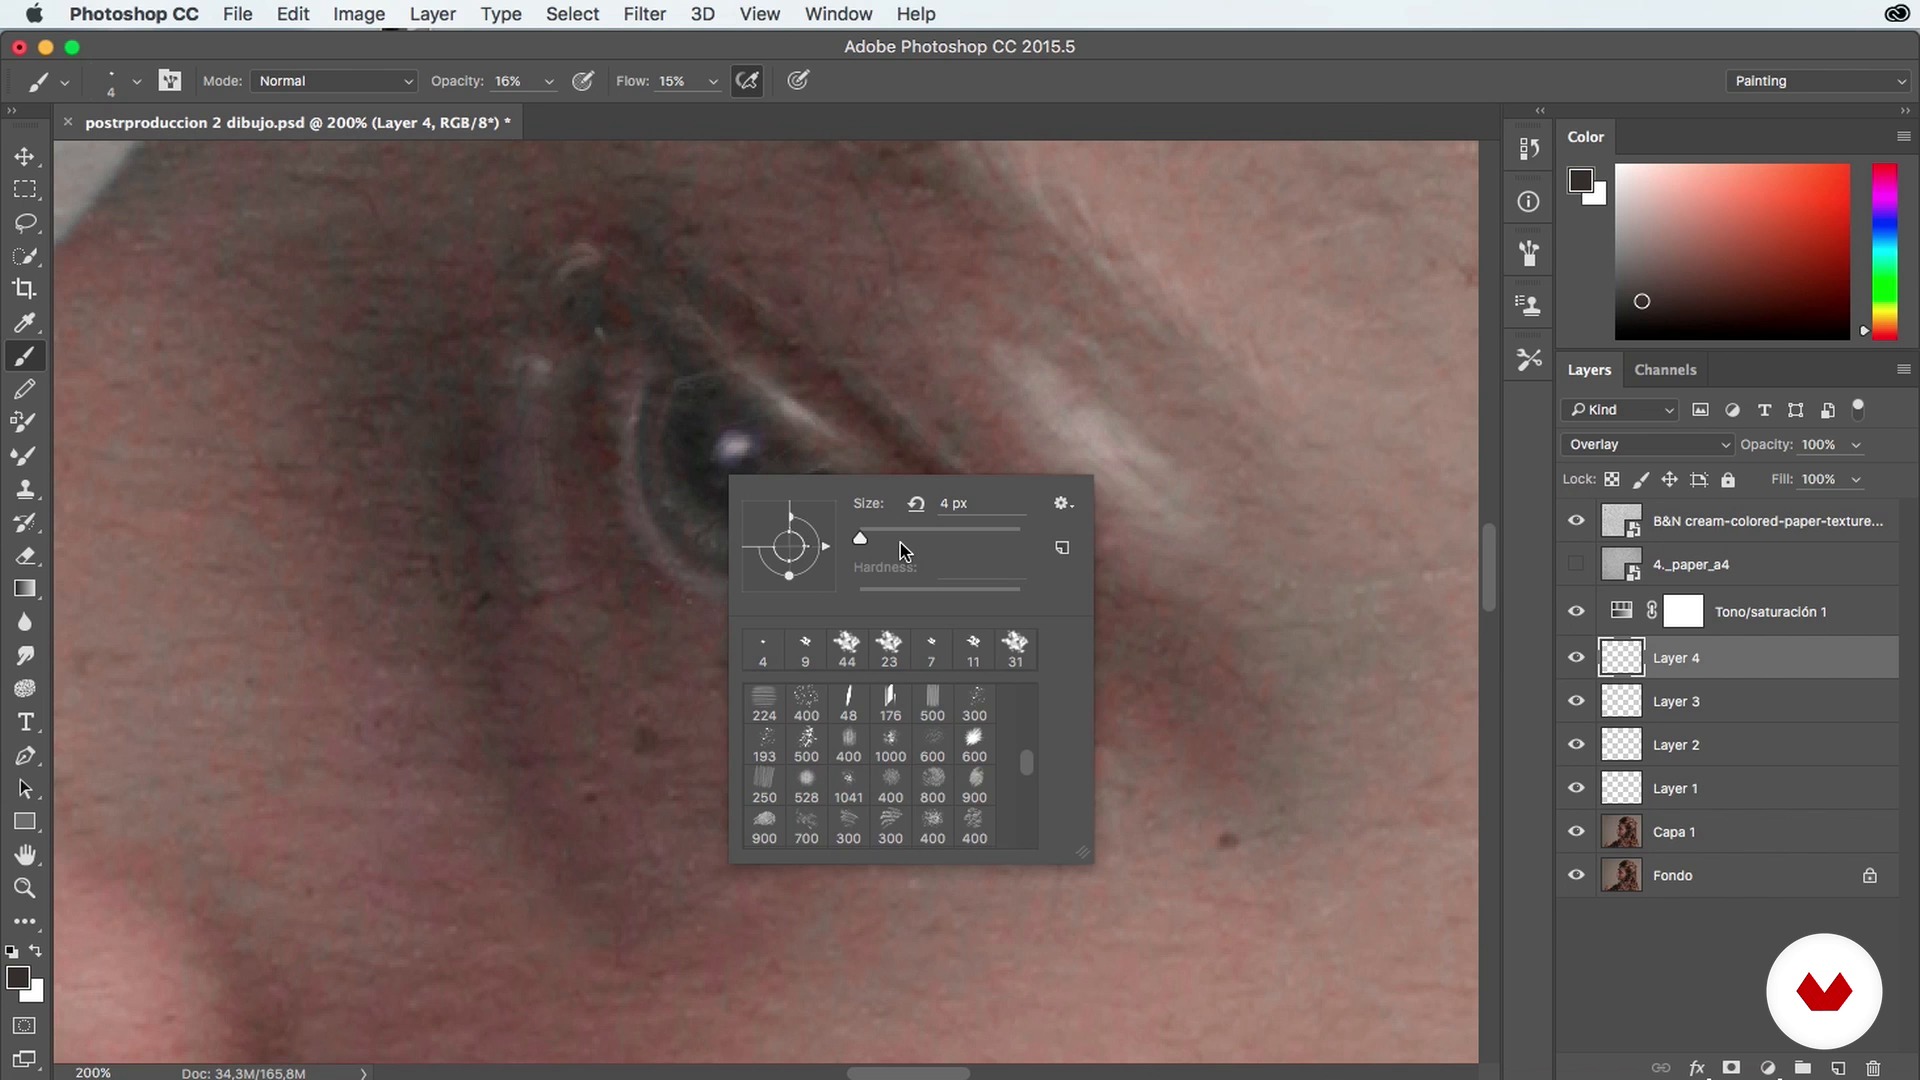Select the Lasso tool
This screenshot has width=1920, height=1080.
pyautogui.click(x=25, y=223)
